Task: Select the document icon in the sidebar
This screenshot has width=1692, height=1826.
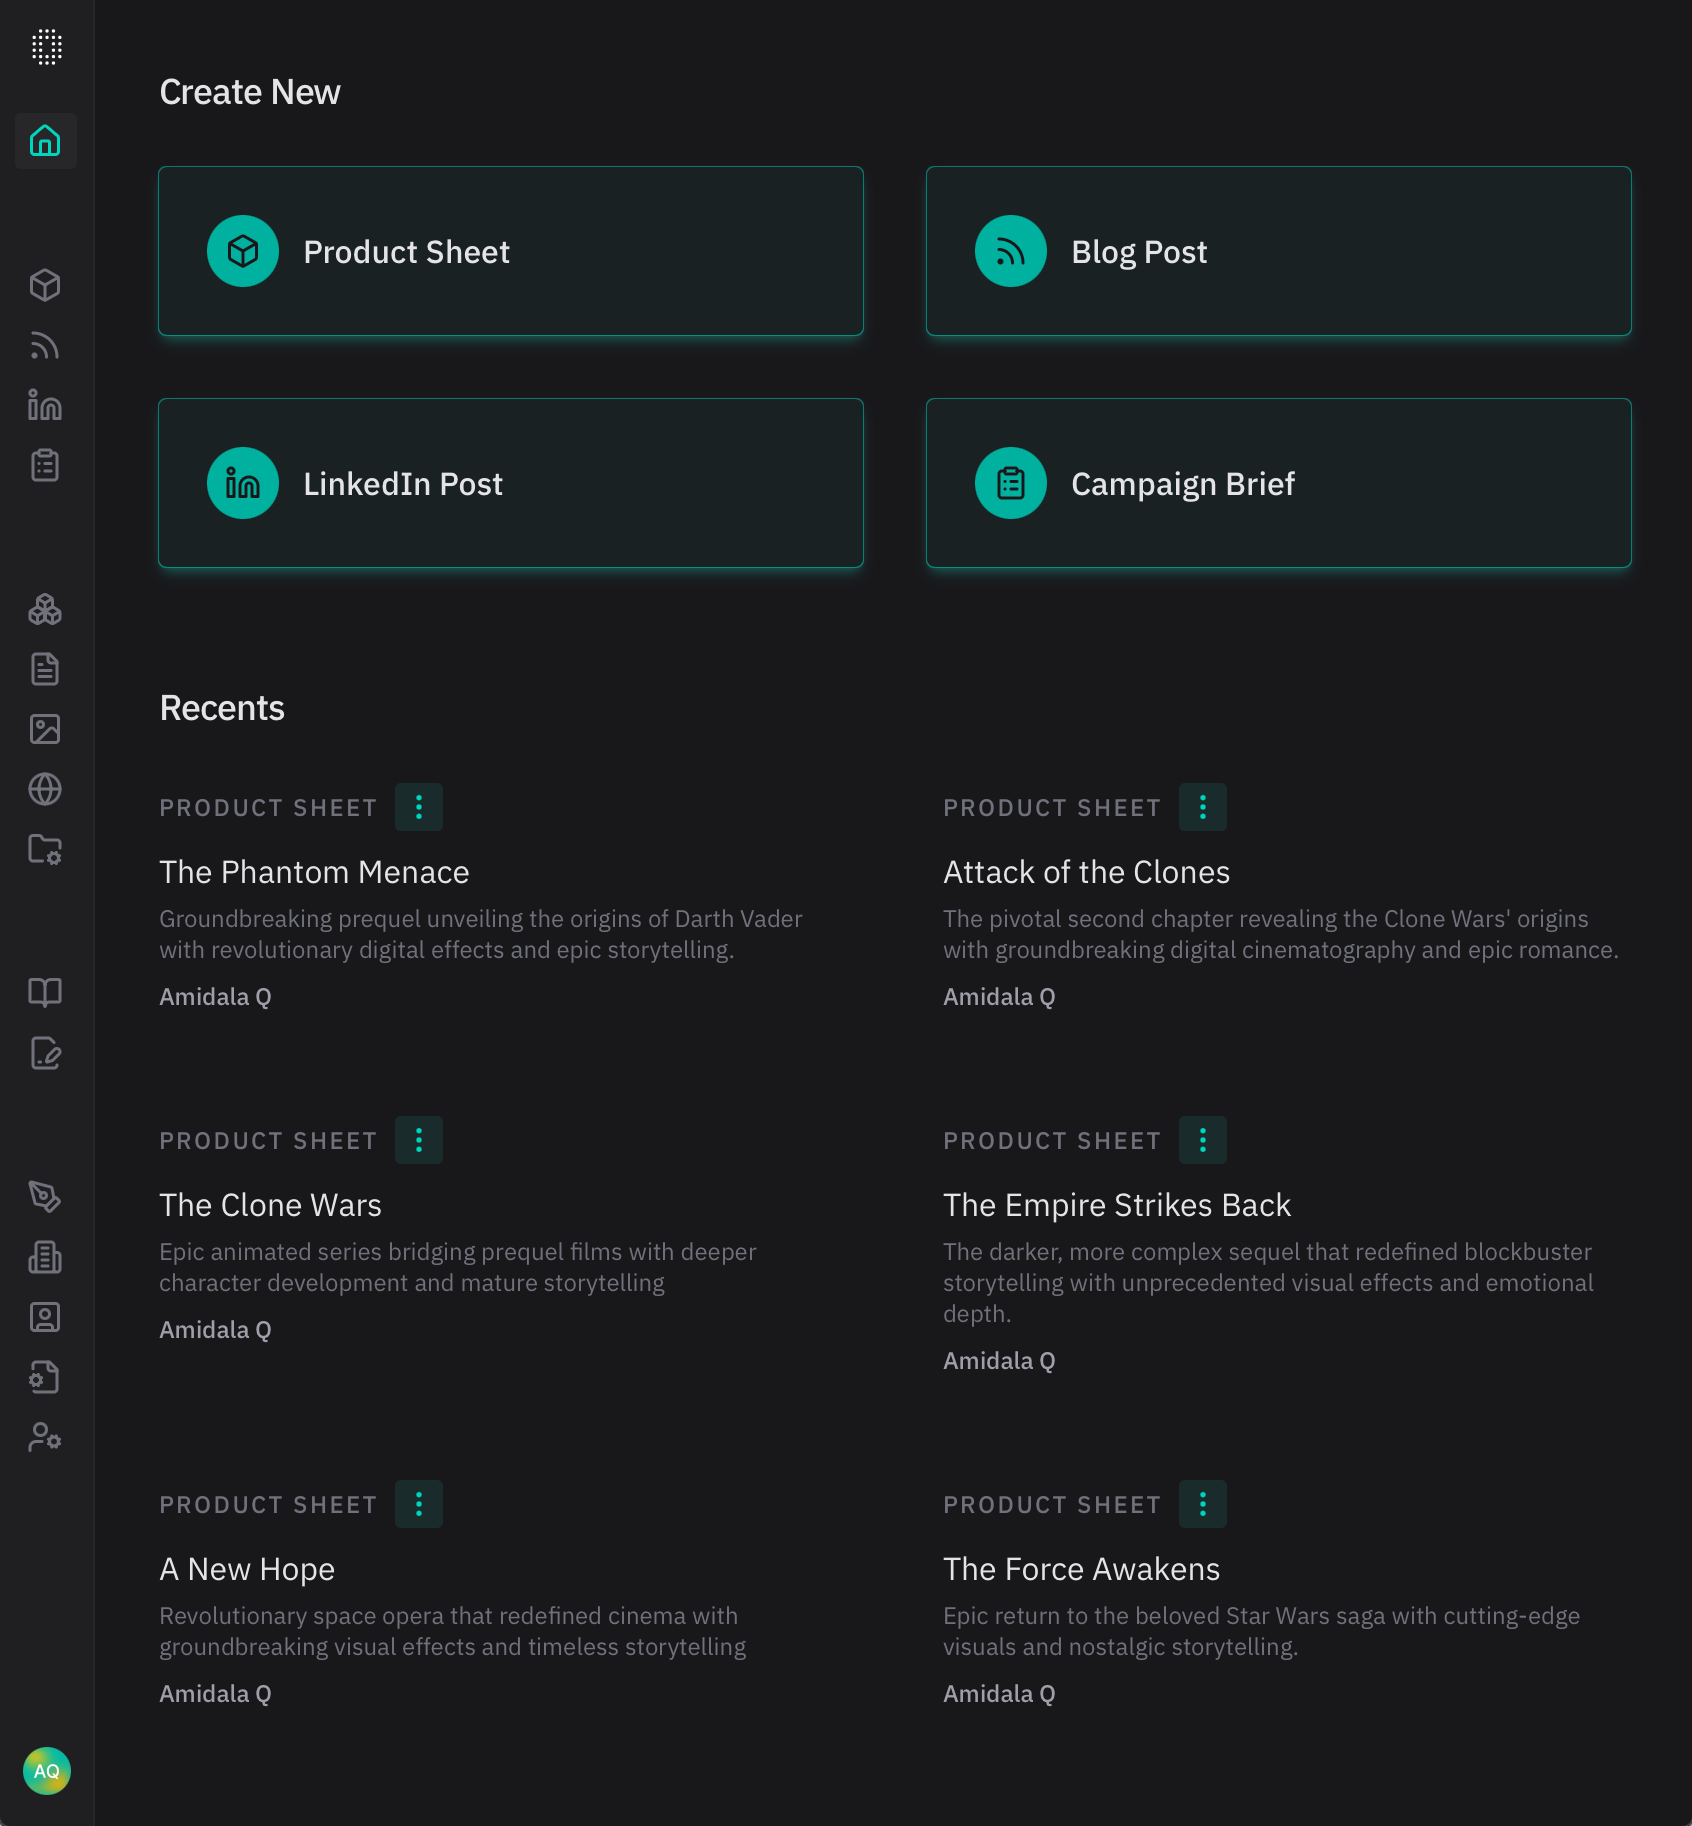Action: 46,669
